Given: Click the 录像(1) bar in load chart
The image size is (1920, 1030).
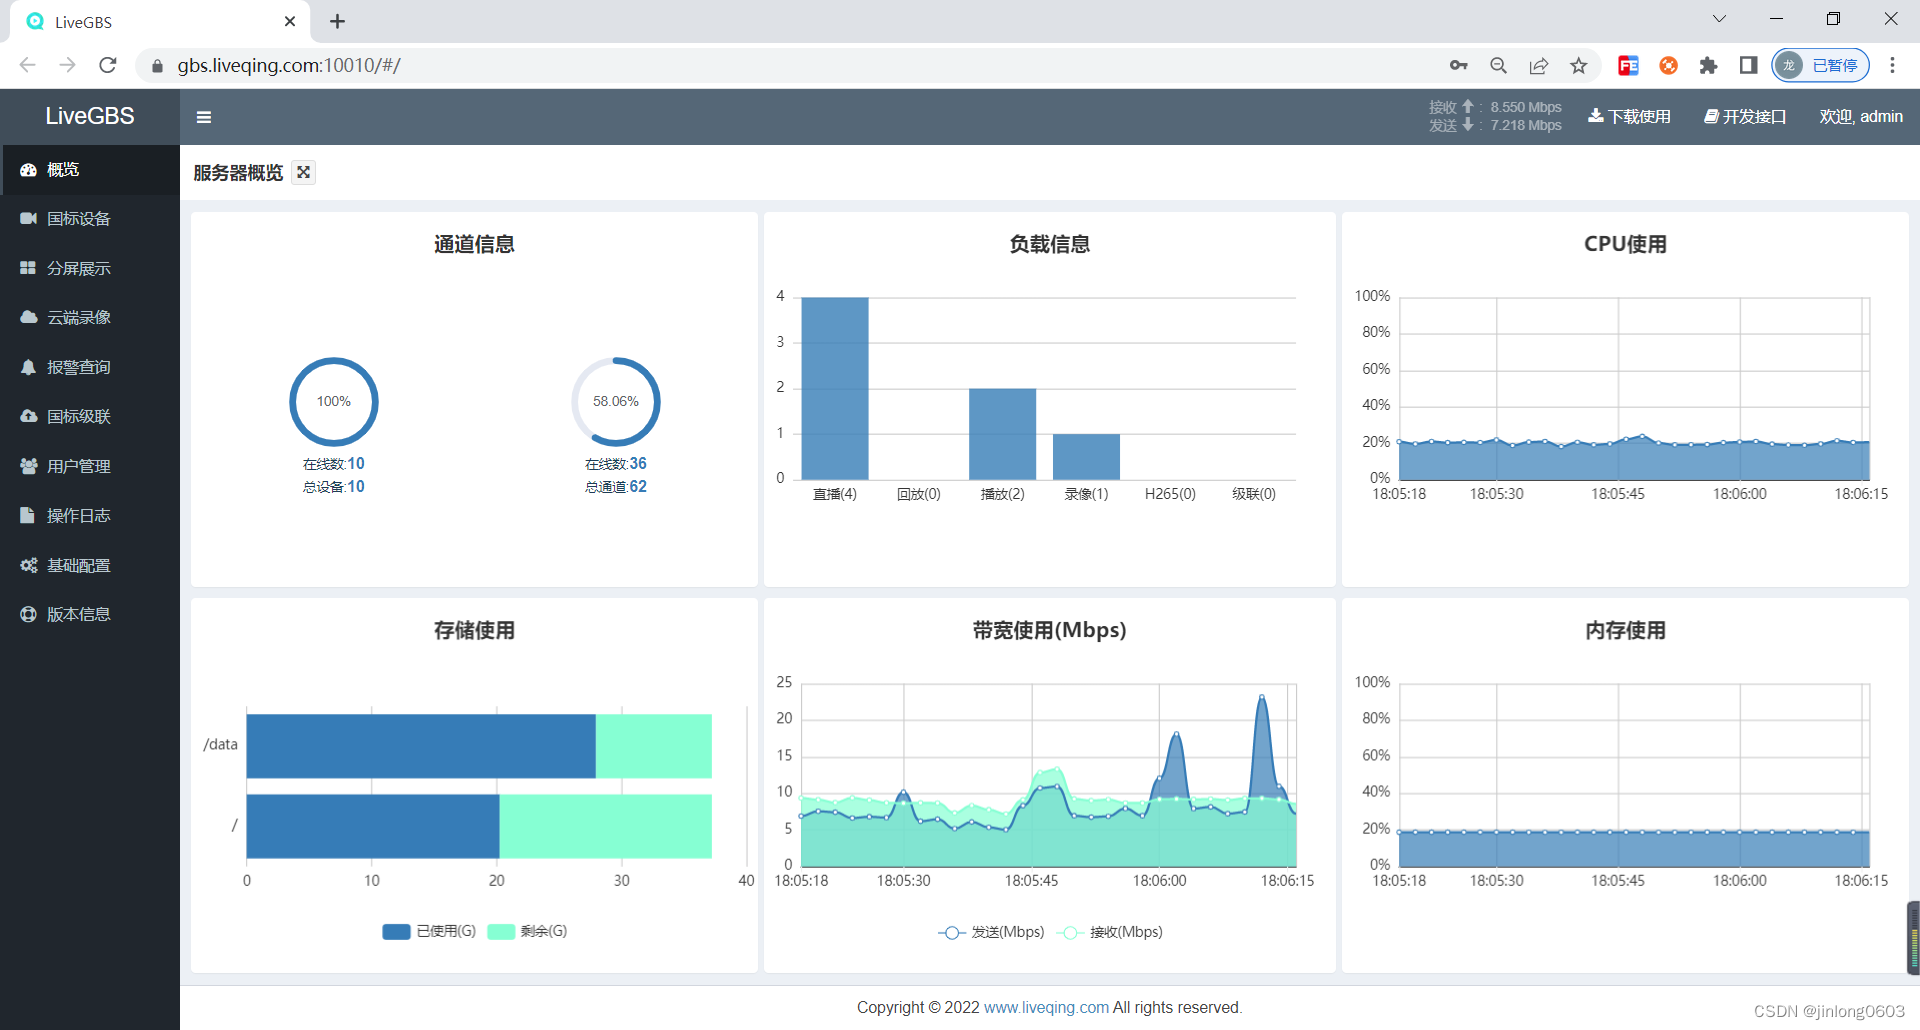Looking at the screenshot, I should [x=1086, y=457].
